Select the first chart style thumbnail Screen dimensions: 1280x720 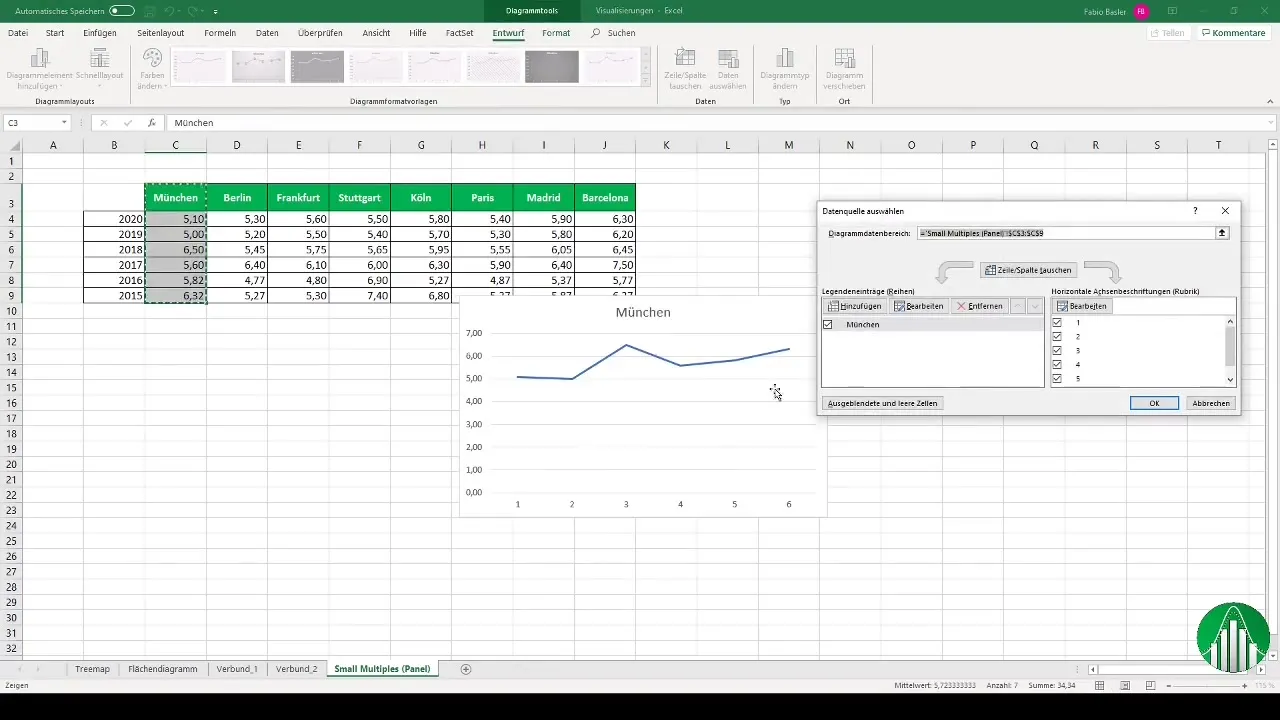point(200,67)
